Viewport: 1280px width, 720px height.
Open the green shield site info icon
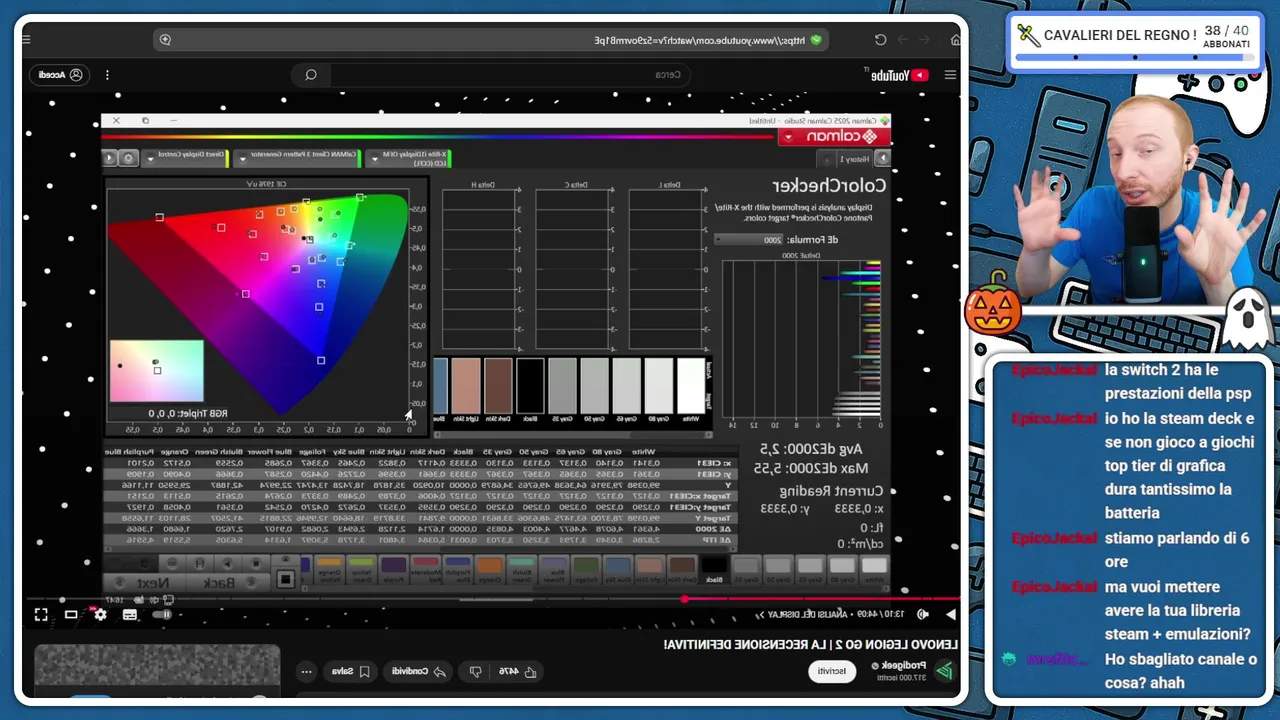pos(816,40)
